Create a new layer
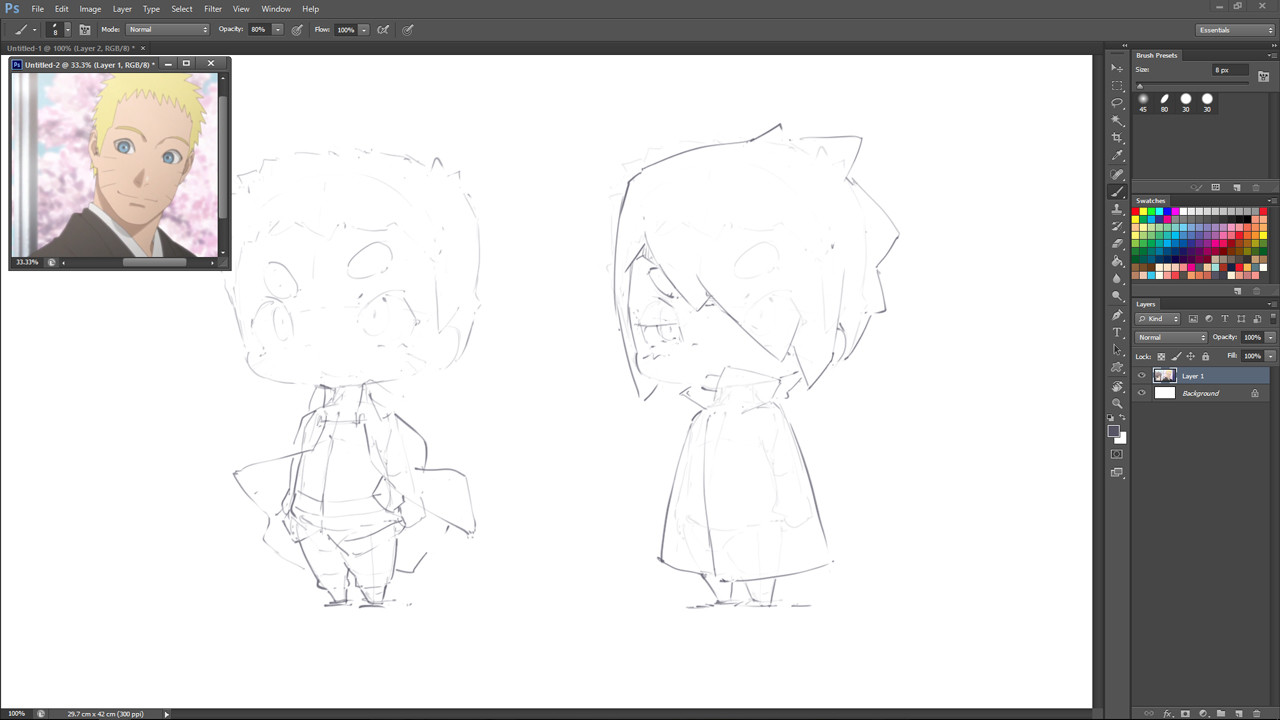The height and width of the screenshot is (720, 1280). (x=1239, y=714)
